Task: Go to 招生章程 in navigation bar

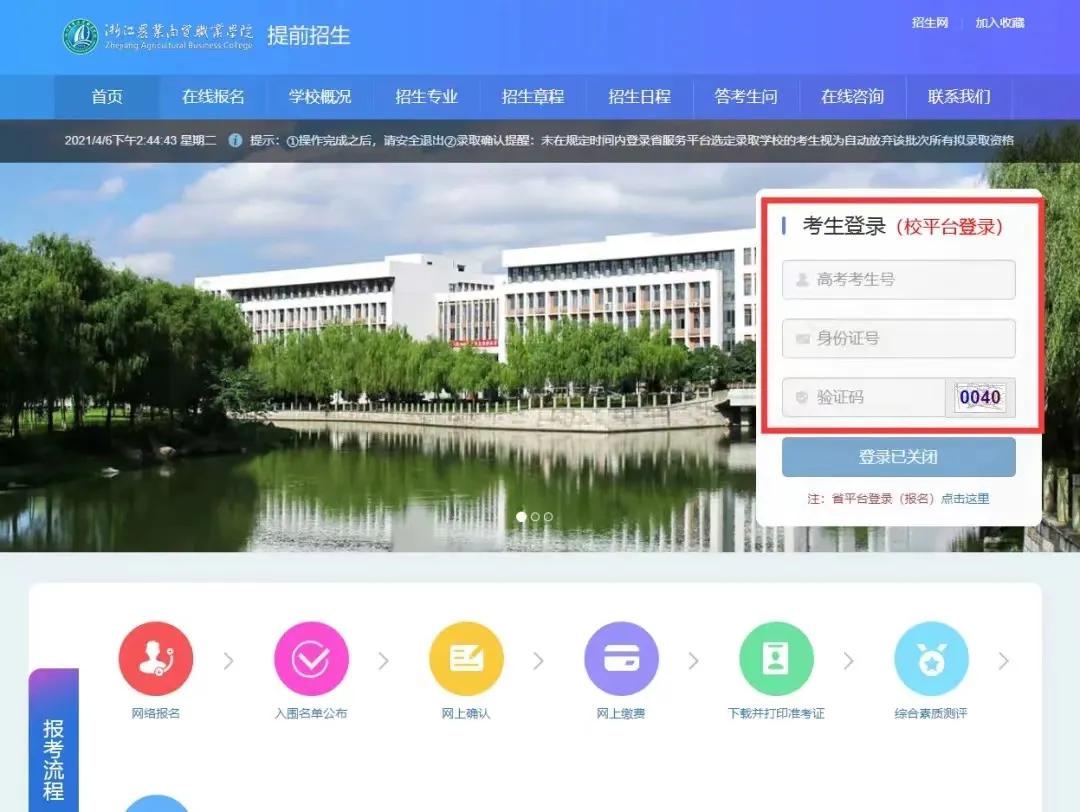Action: pos(533,97)
